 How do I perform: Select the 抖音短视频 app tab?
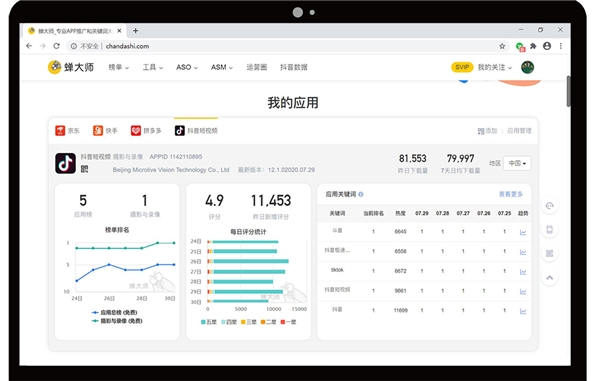tap(196, 131)
